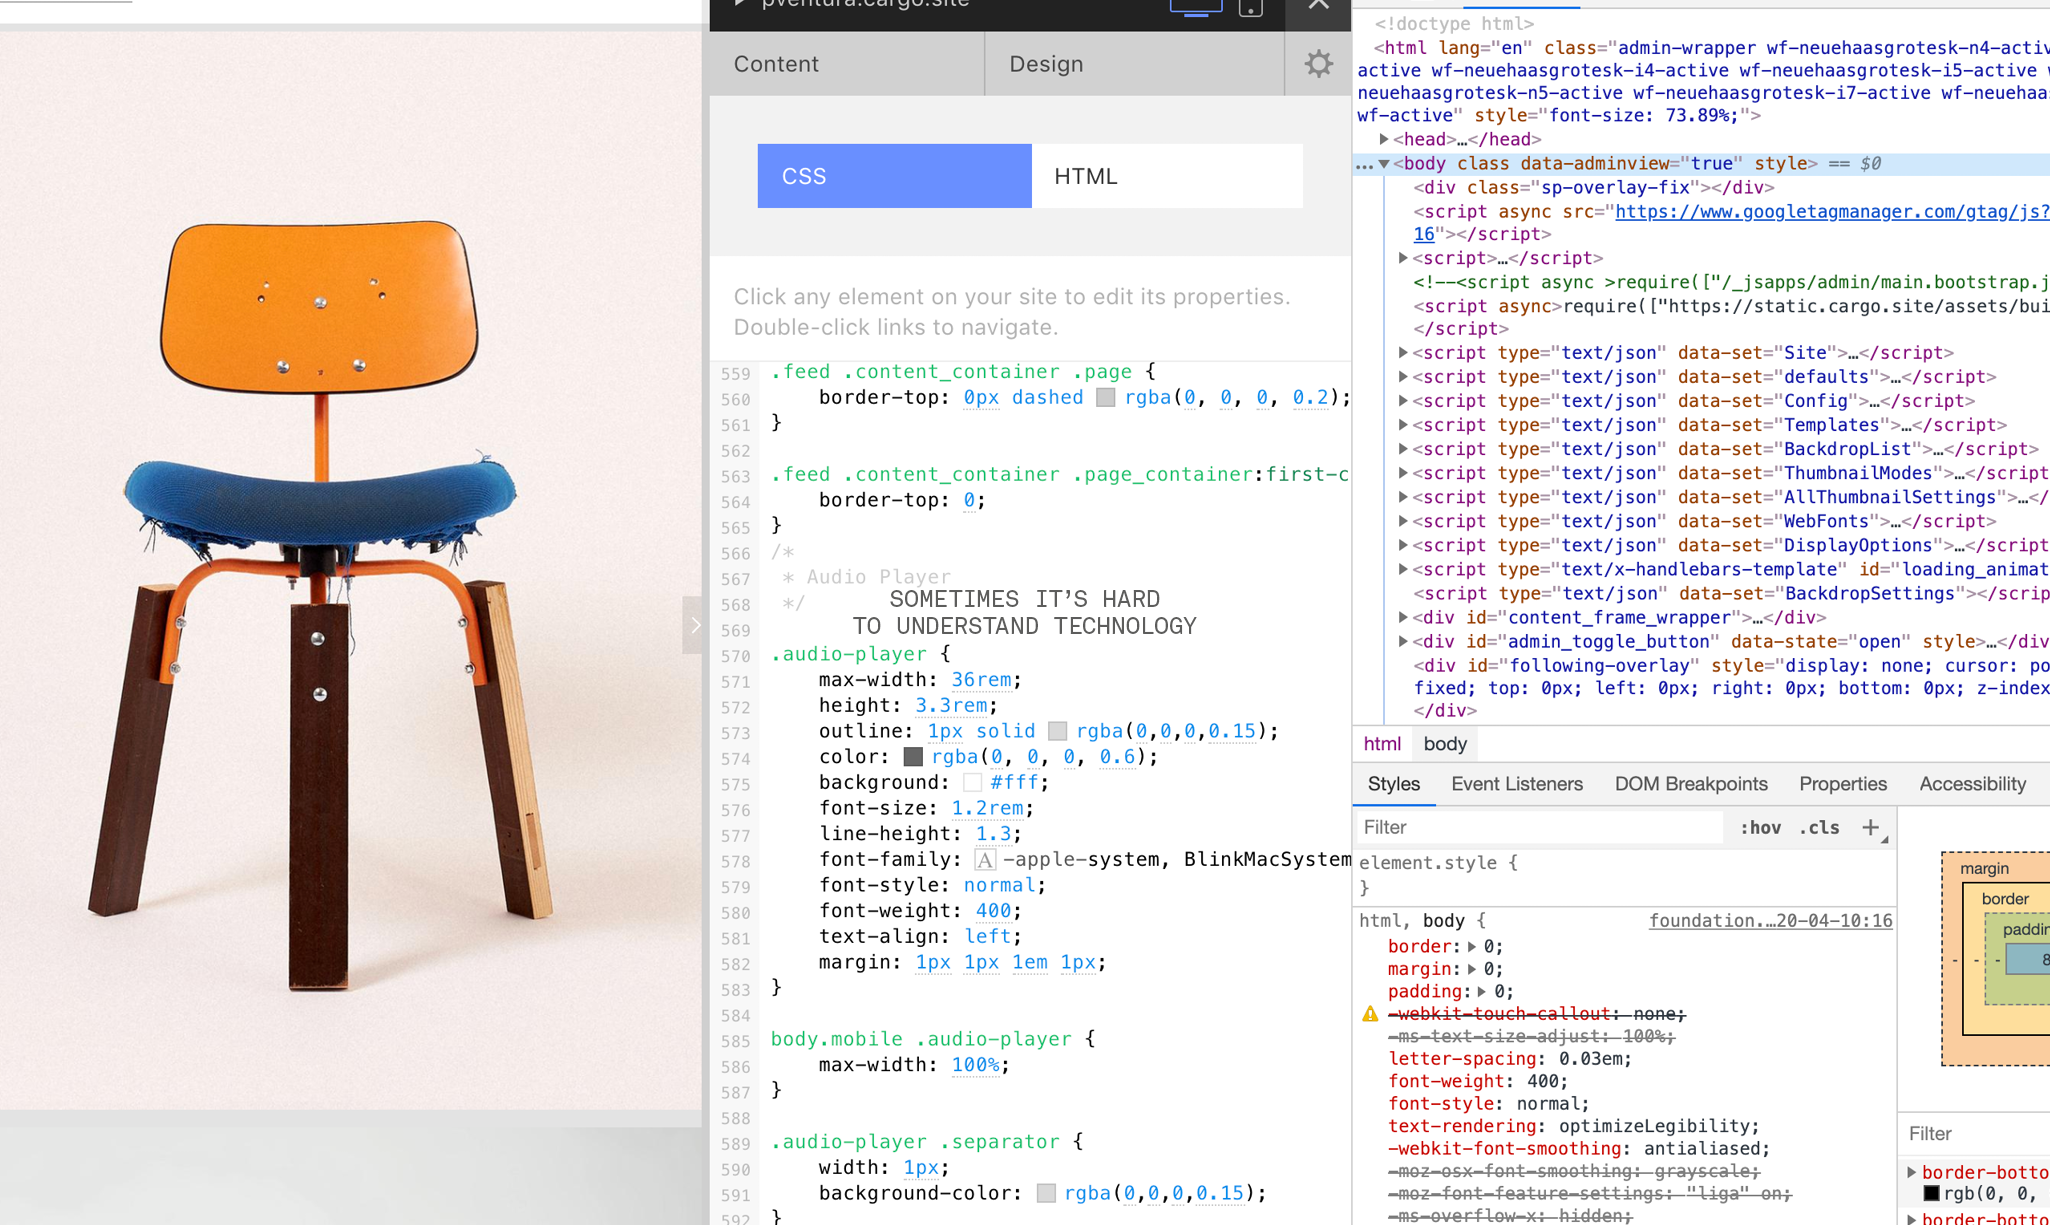Expand the border shorthand property
Viewport: 2050px width, 1225px height.
tap(1472, 946)
